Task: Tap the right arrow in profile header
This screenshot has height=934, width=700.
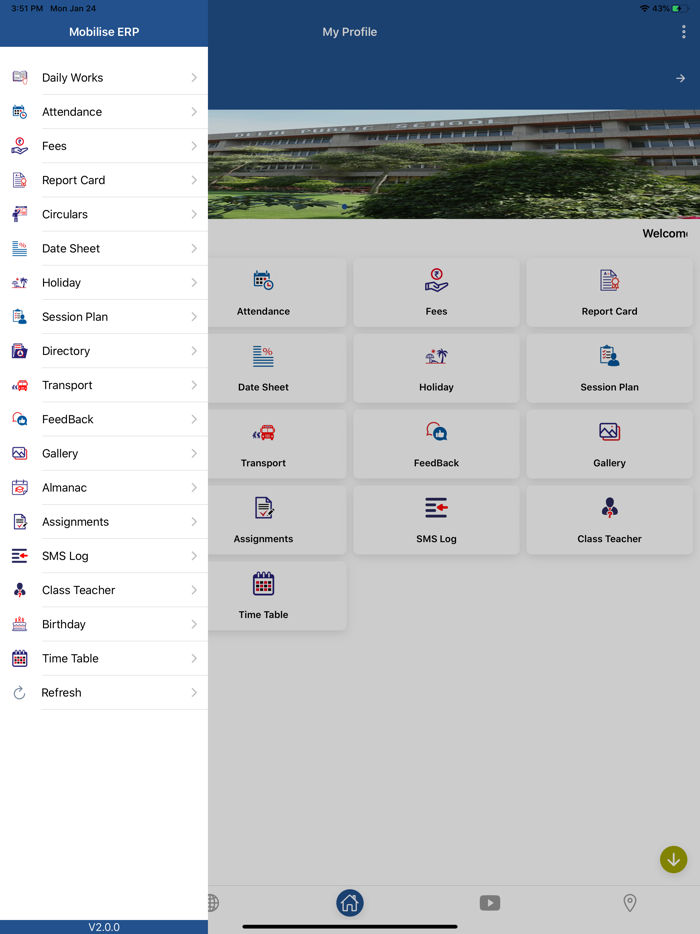Action: tap(680, 78)
